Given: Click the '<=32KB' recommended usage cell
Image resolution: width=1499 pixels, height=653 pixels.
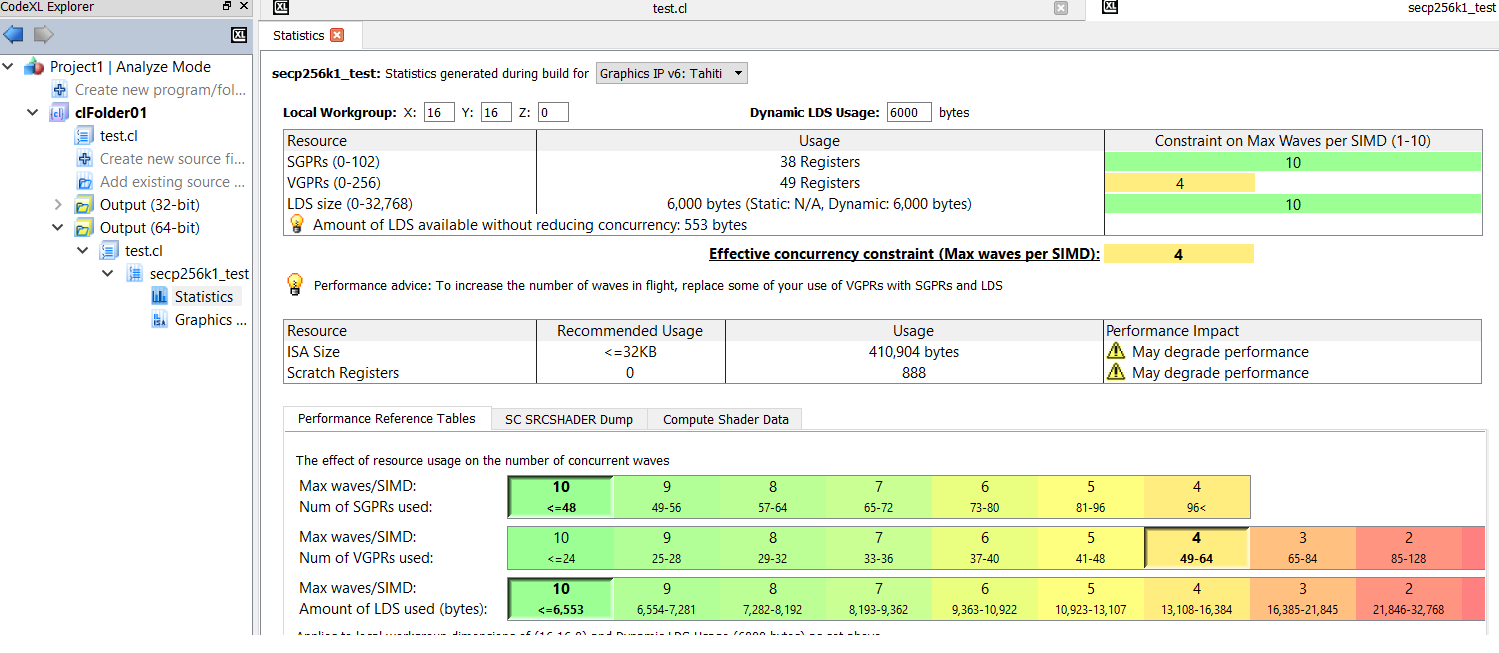Looking at the screenshot, I should [x=630, y=352].
